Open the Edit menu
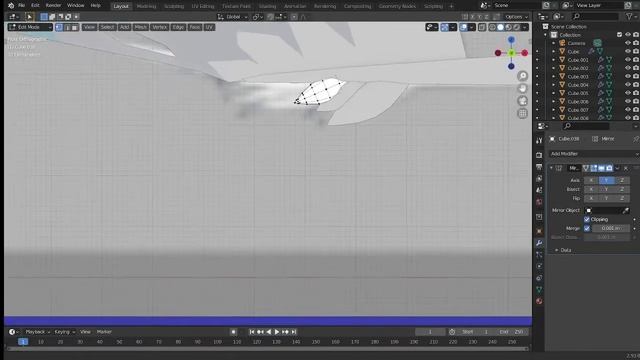640x360 pixels. pyautogui.click(x=36, y=6)
